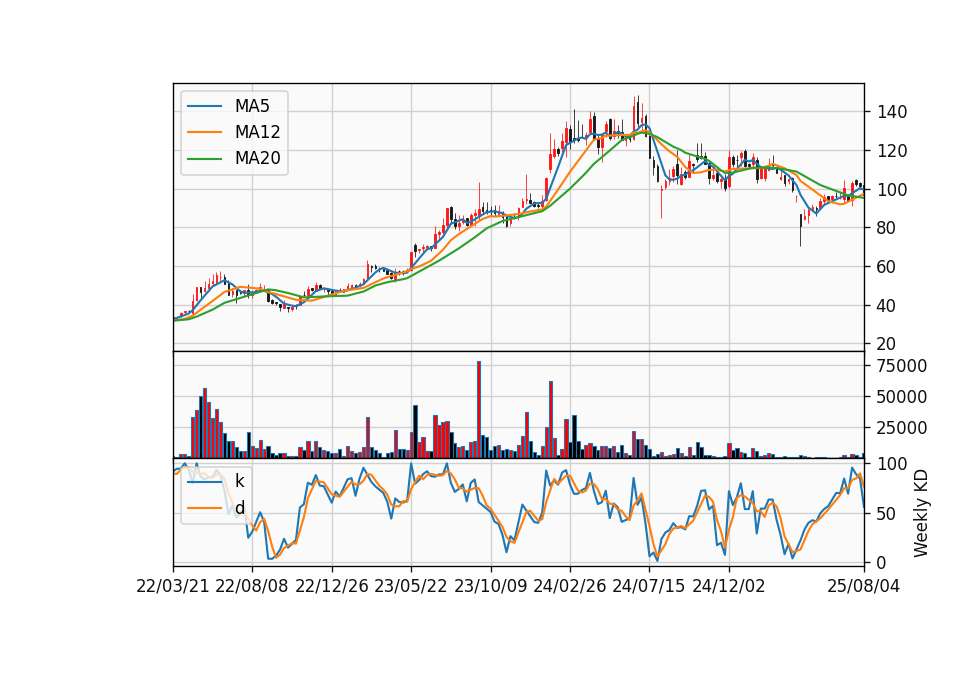The height and width of the screenshot is (690, 960).
Task: Click the d legend label
Action: pyautogui.click(x=240, y=508)
